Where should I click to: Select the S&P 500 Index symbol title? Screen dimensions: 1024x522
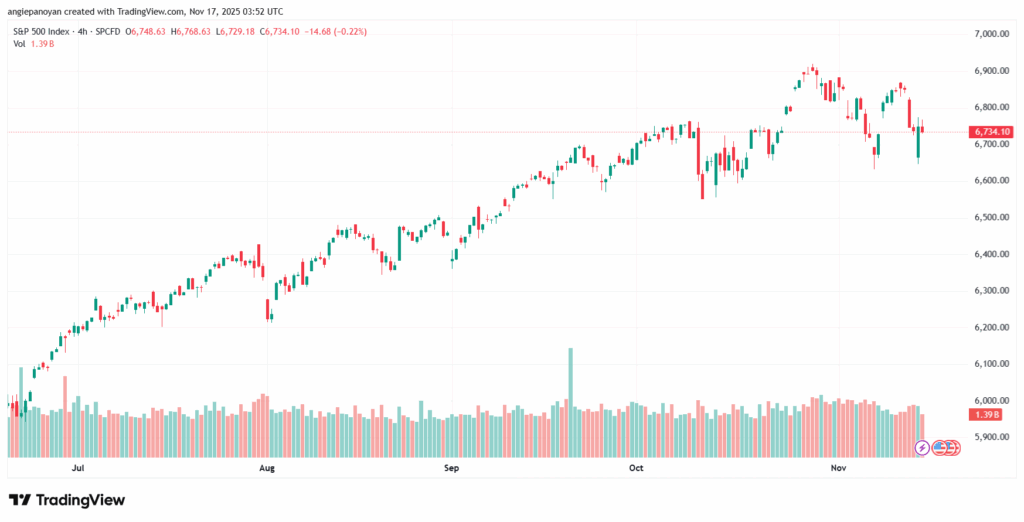pyautogui.click(x=41, y=32)
